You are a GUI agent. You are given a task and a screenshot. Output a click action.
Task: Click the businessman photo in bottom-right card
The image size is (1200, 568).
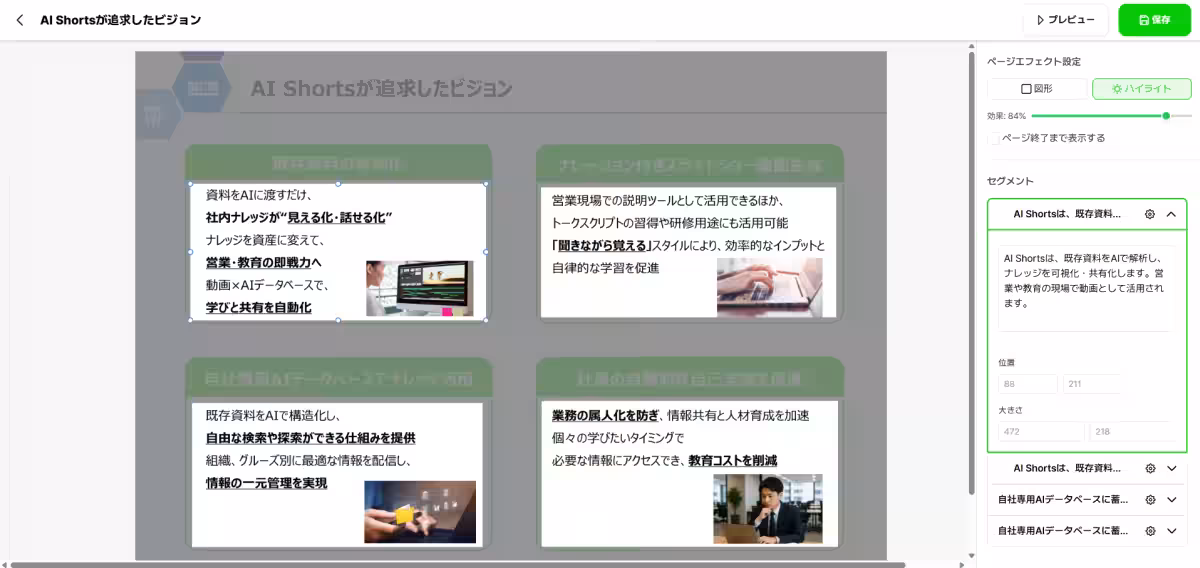coord(767,508)
